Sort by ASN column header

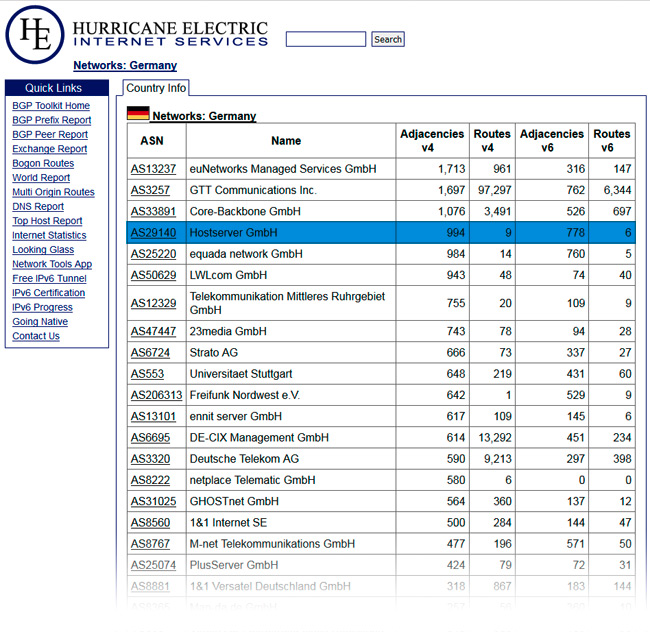(157, 140)
